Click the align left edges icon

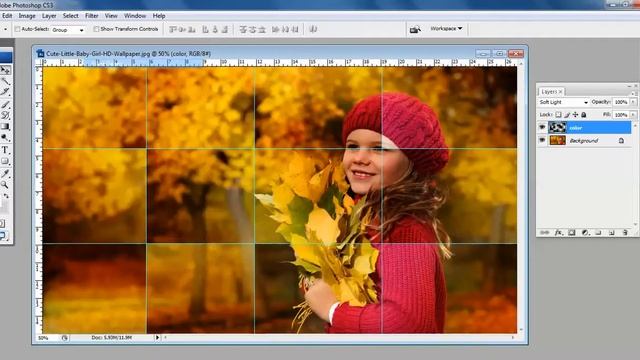[x=205, y=29]
